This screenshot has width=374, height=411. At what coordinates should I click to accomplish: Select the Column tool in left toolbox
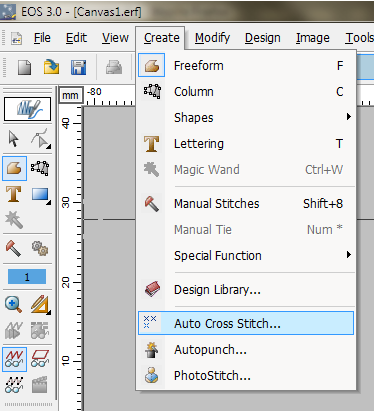[x=40, y=168]
